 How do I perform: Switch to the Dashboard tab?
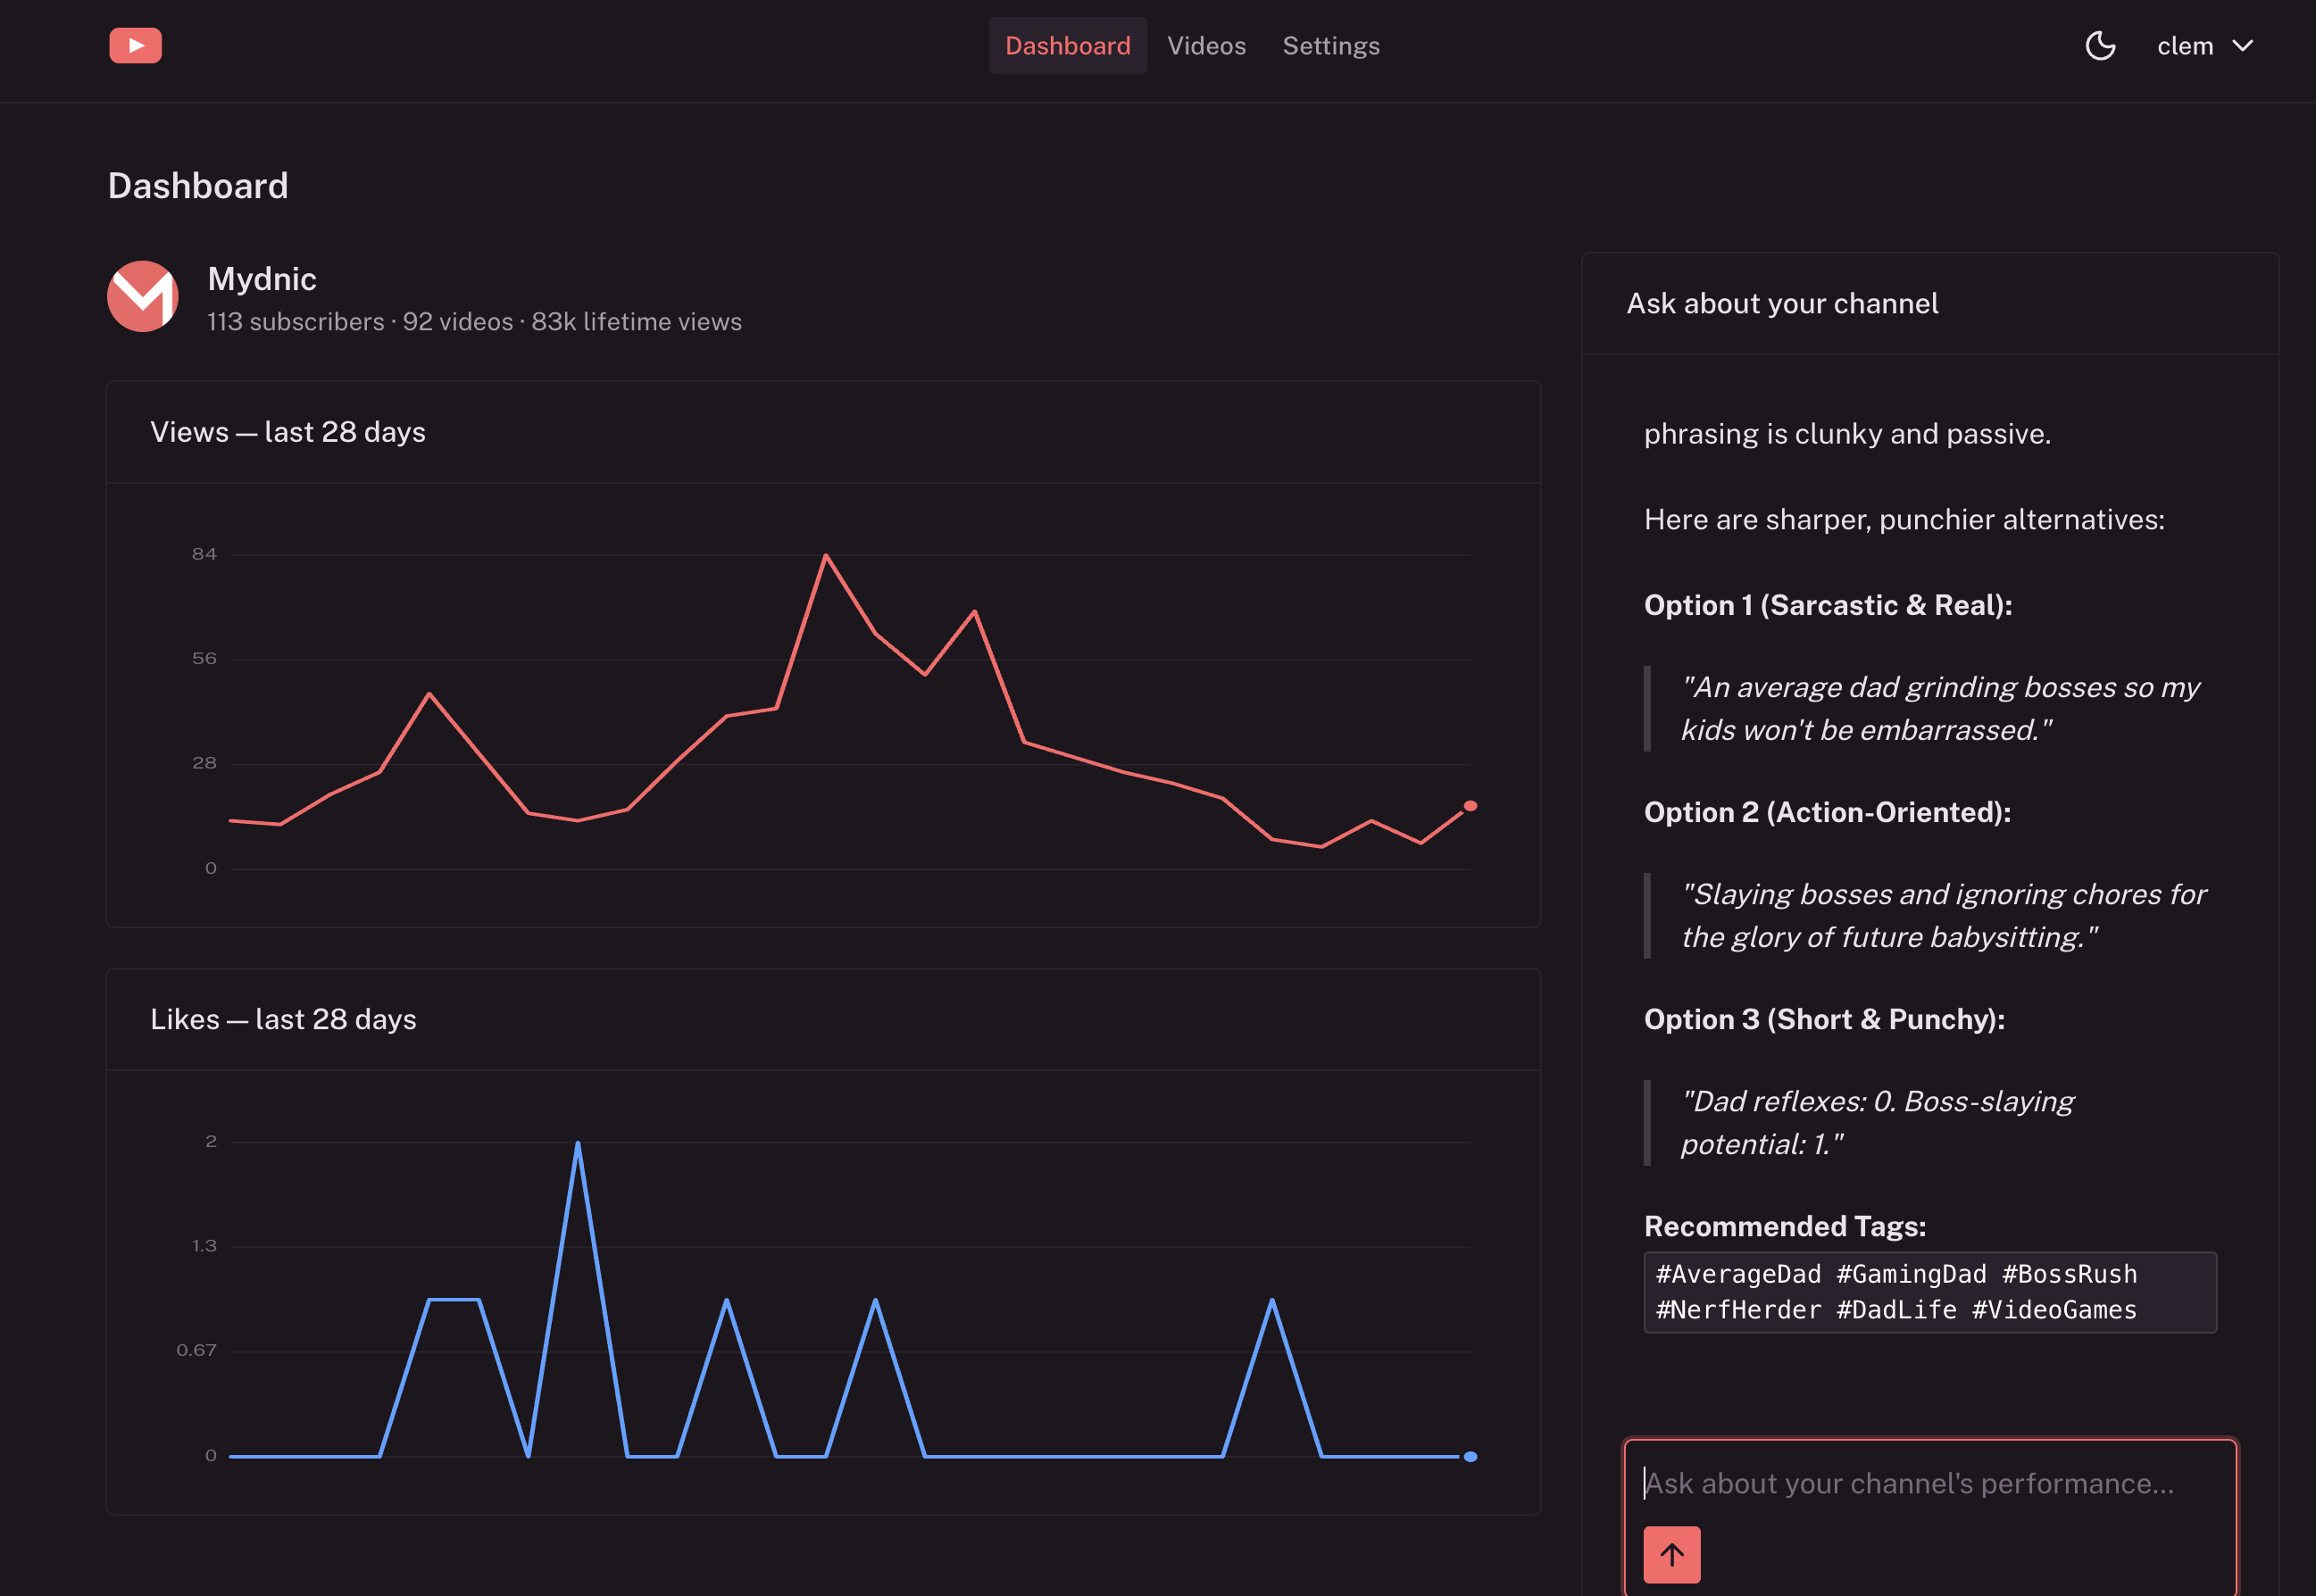[1067, 46]
